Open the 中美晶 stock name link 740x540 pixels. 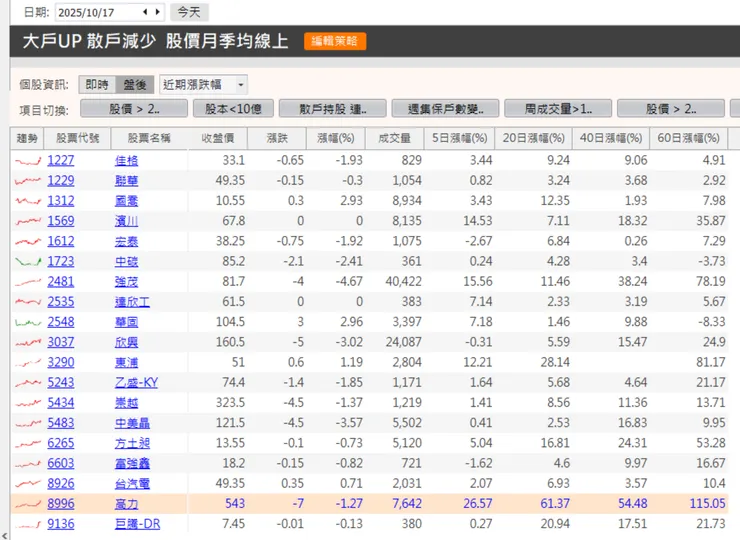tap(132, 423)
